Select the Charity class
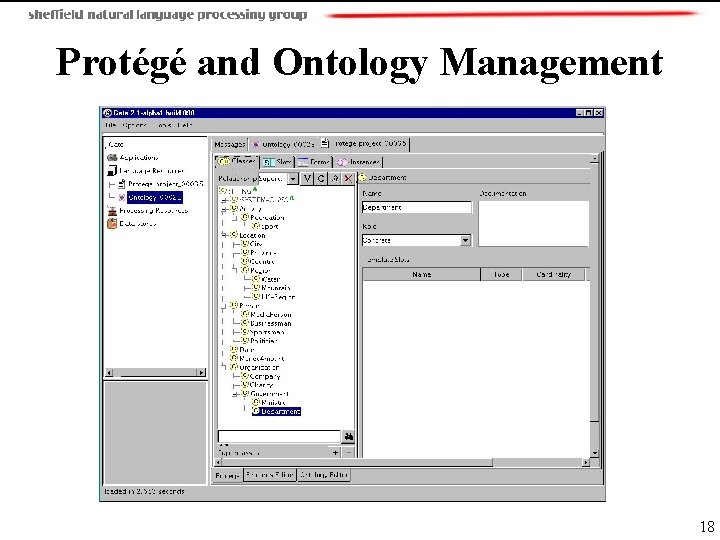 click(x=262, y=385)
